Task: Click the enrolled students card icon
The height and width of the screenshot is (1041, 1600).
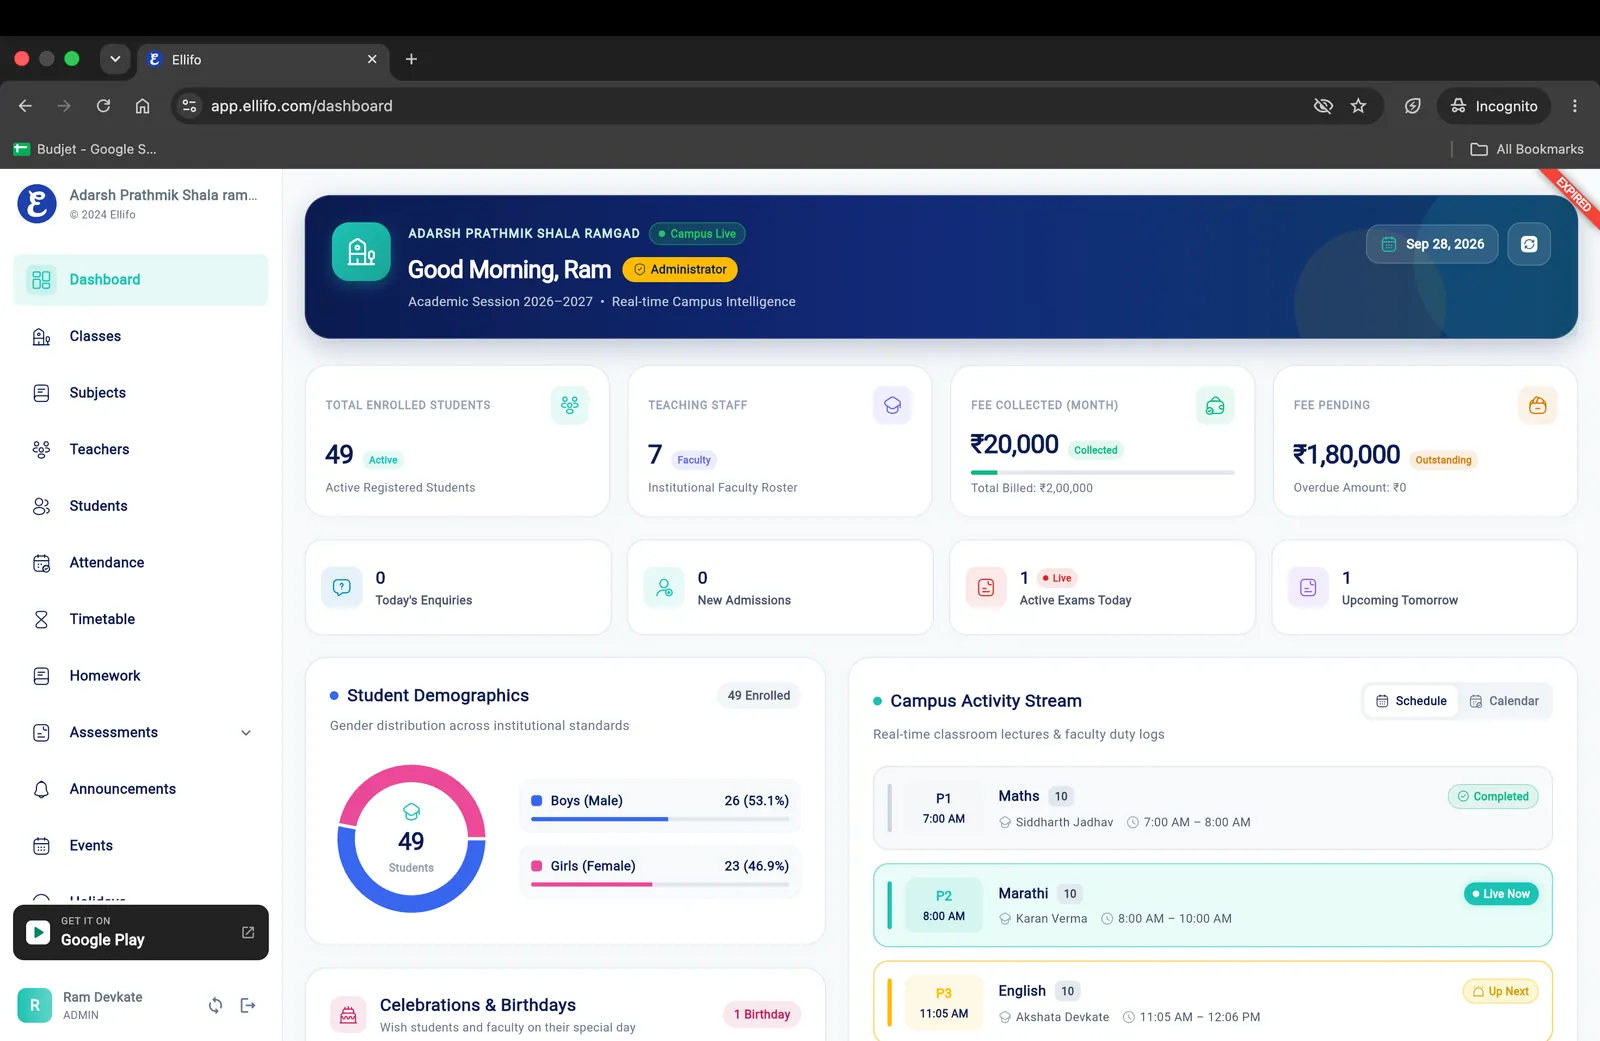Action: tap(570, 405)
